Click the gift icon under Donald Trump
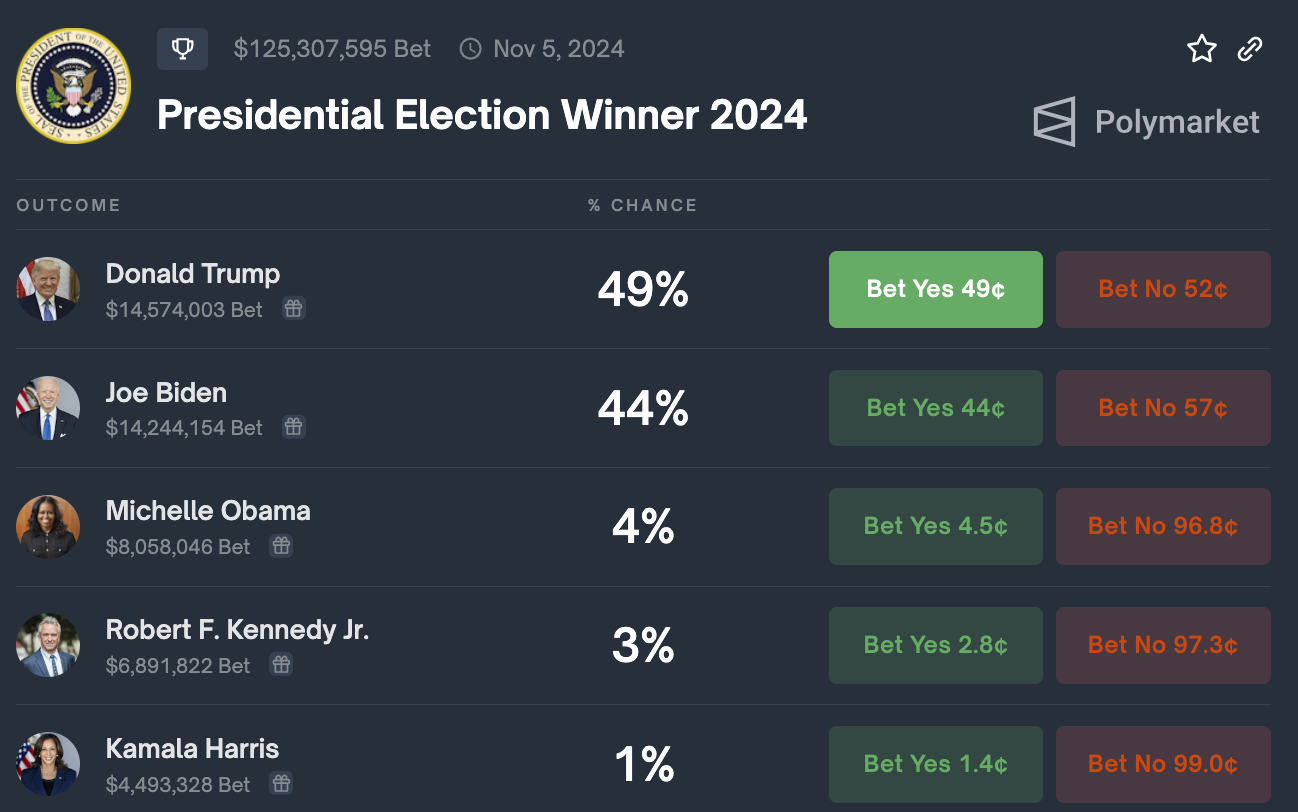Image resolution: width=1298 pixels, height=812 pixels. [293, 309]
